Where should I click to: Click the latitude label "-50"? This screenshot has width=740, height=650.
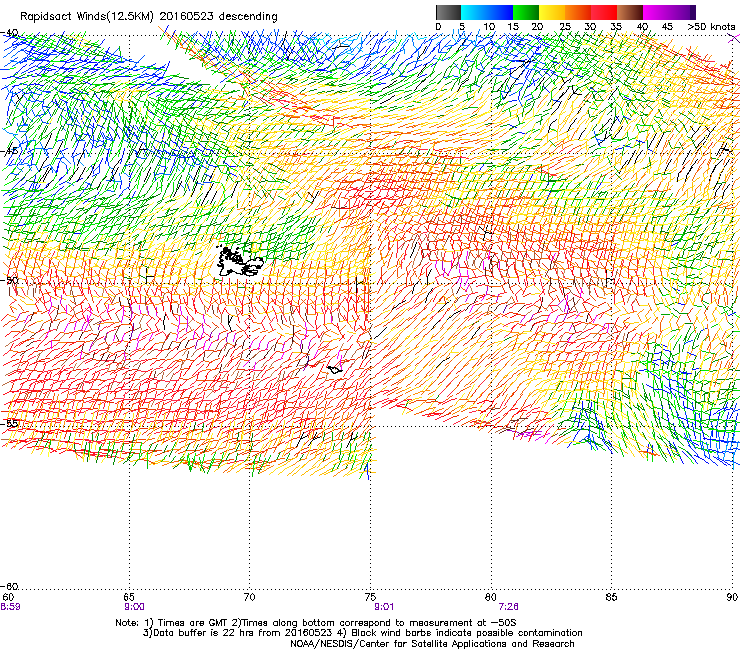coord(9,280)
